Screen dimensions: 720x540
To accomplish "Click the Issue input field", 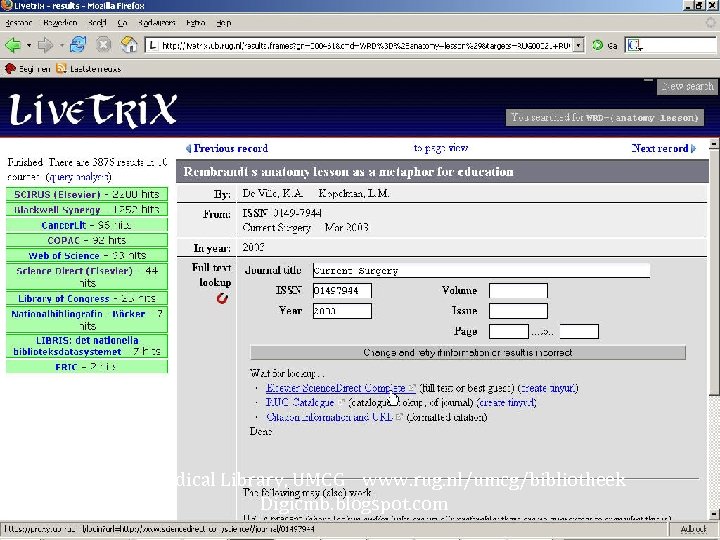I will click(518, 311).
